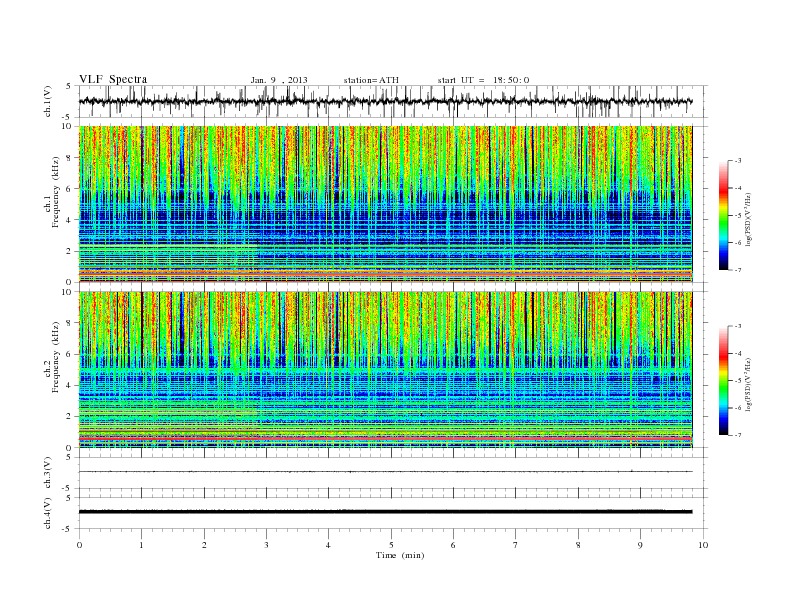
Task: Select the ch.2 spectrogram color bar
Action: tap(724, 380)
